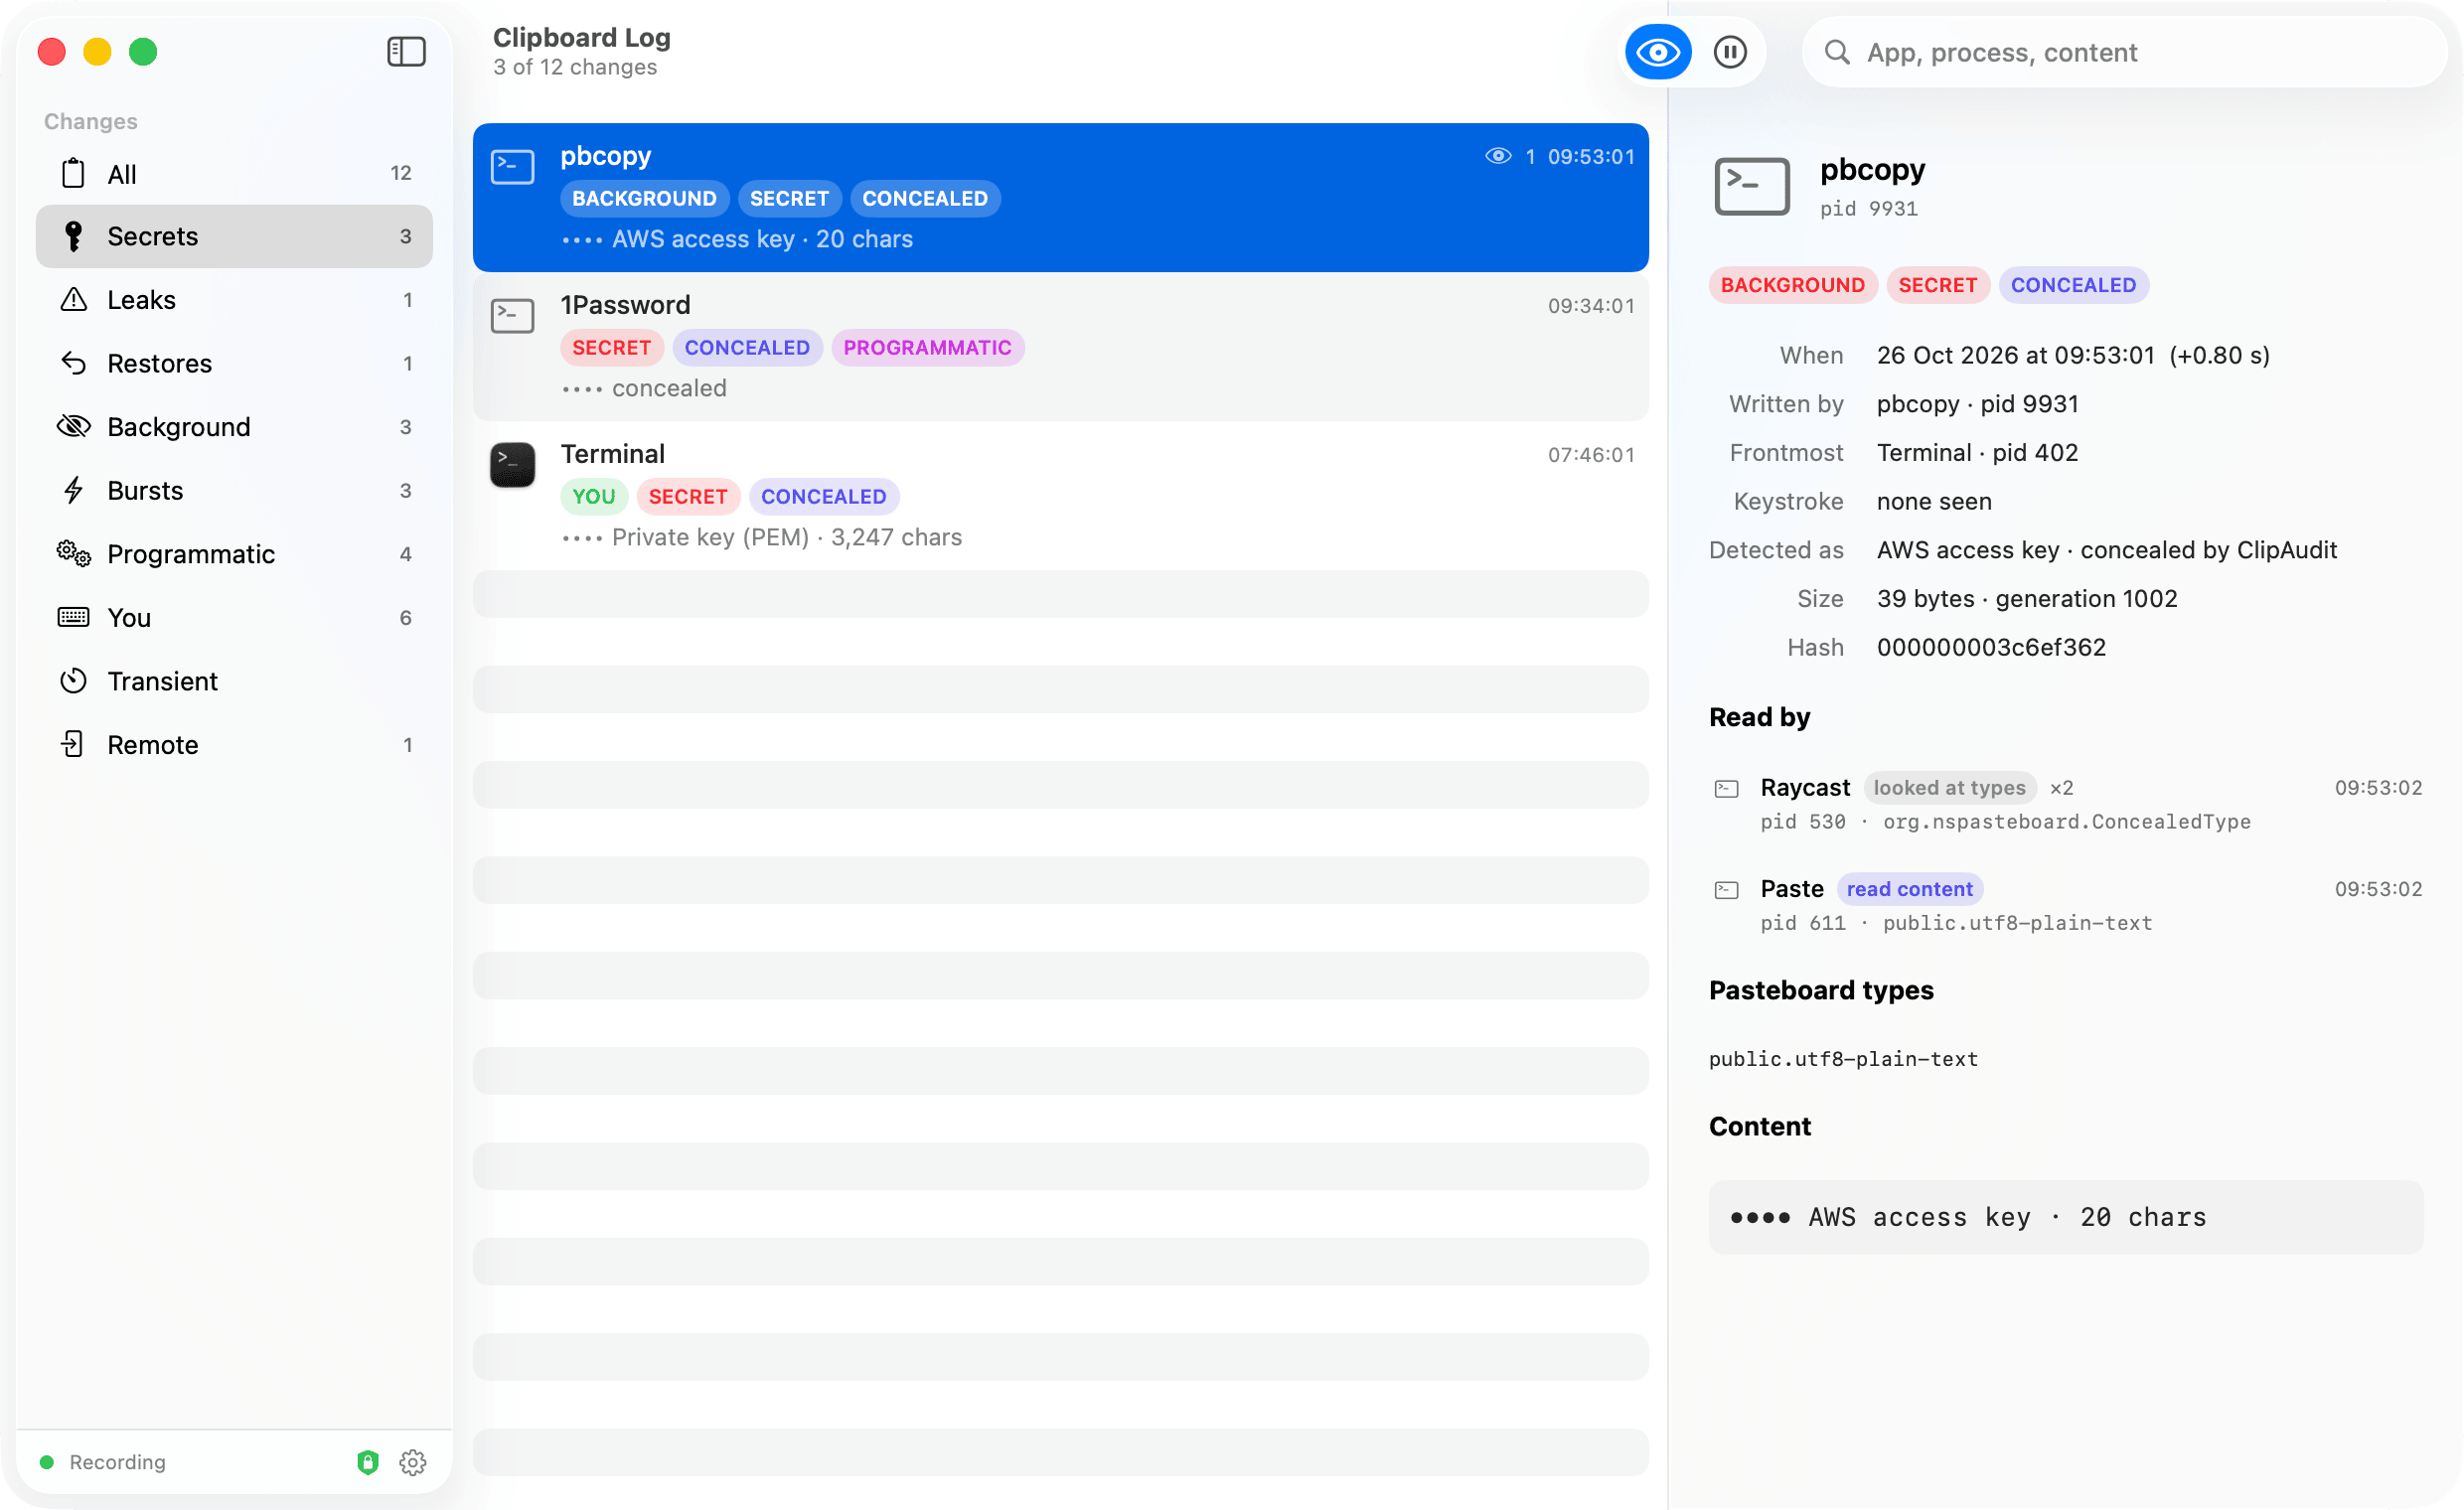Pause recording with the pause button

[x=1729, y=52]
